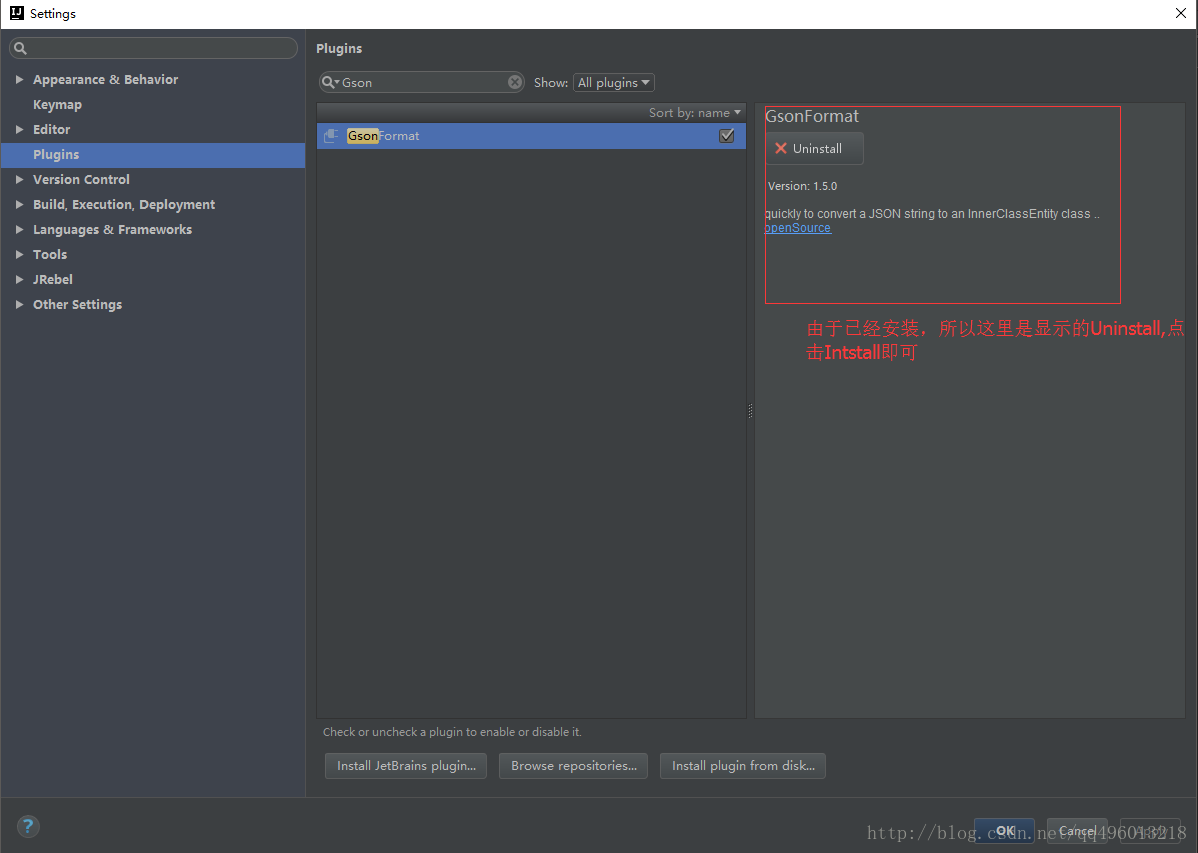The width and height of the screenshot is (1198, 853).
Task: Open the Plugins settings page
Action: [56, 154]
